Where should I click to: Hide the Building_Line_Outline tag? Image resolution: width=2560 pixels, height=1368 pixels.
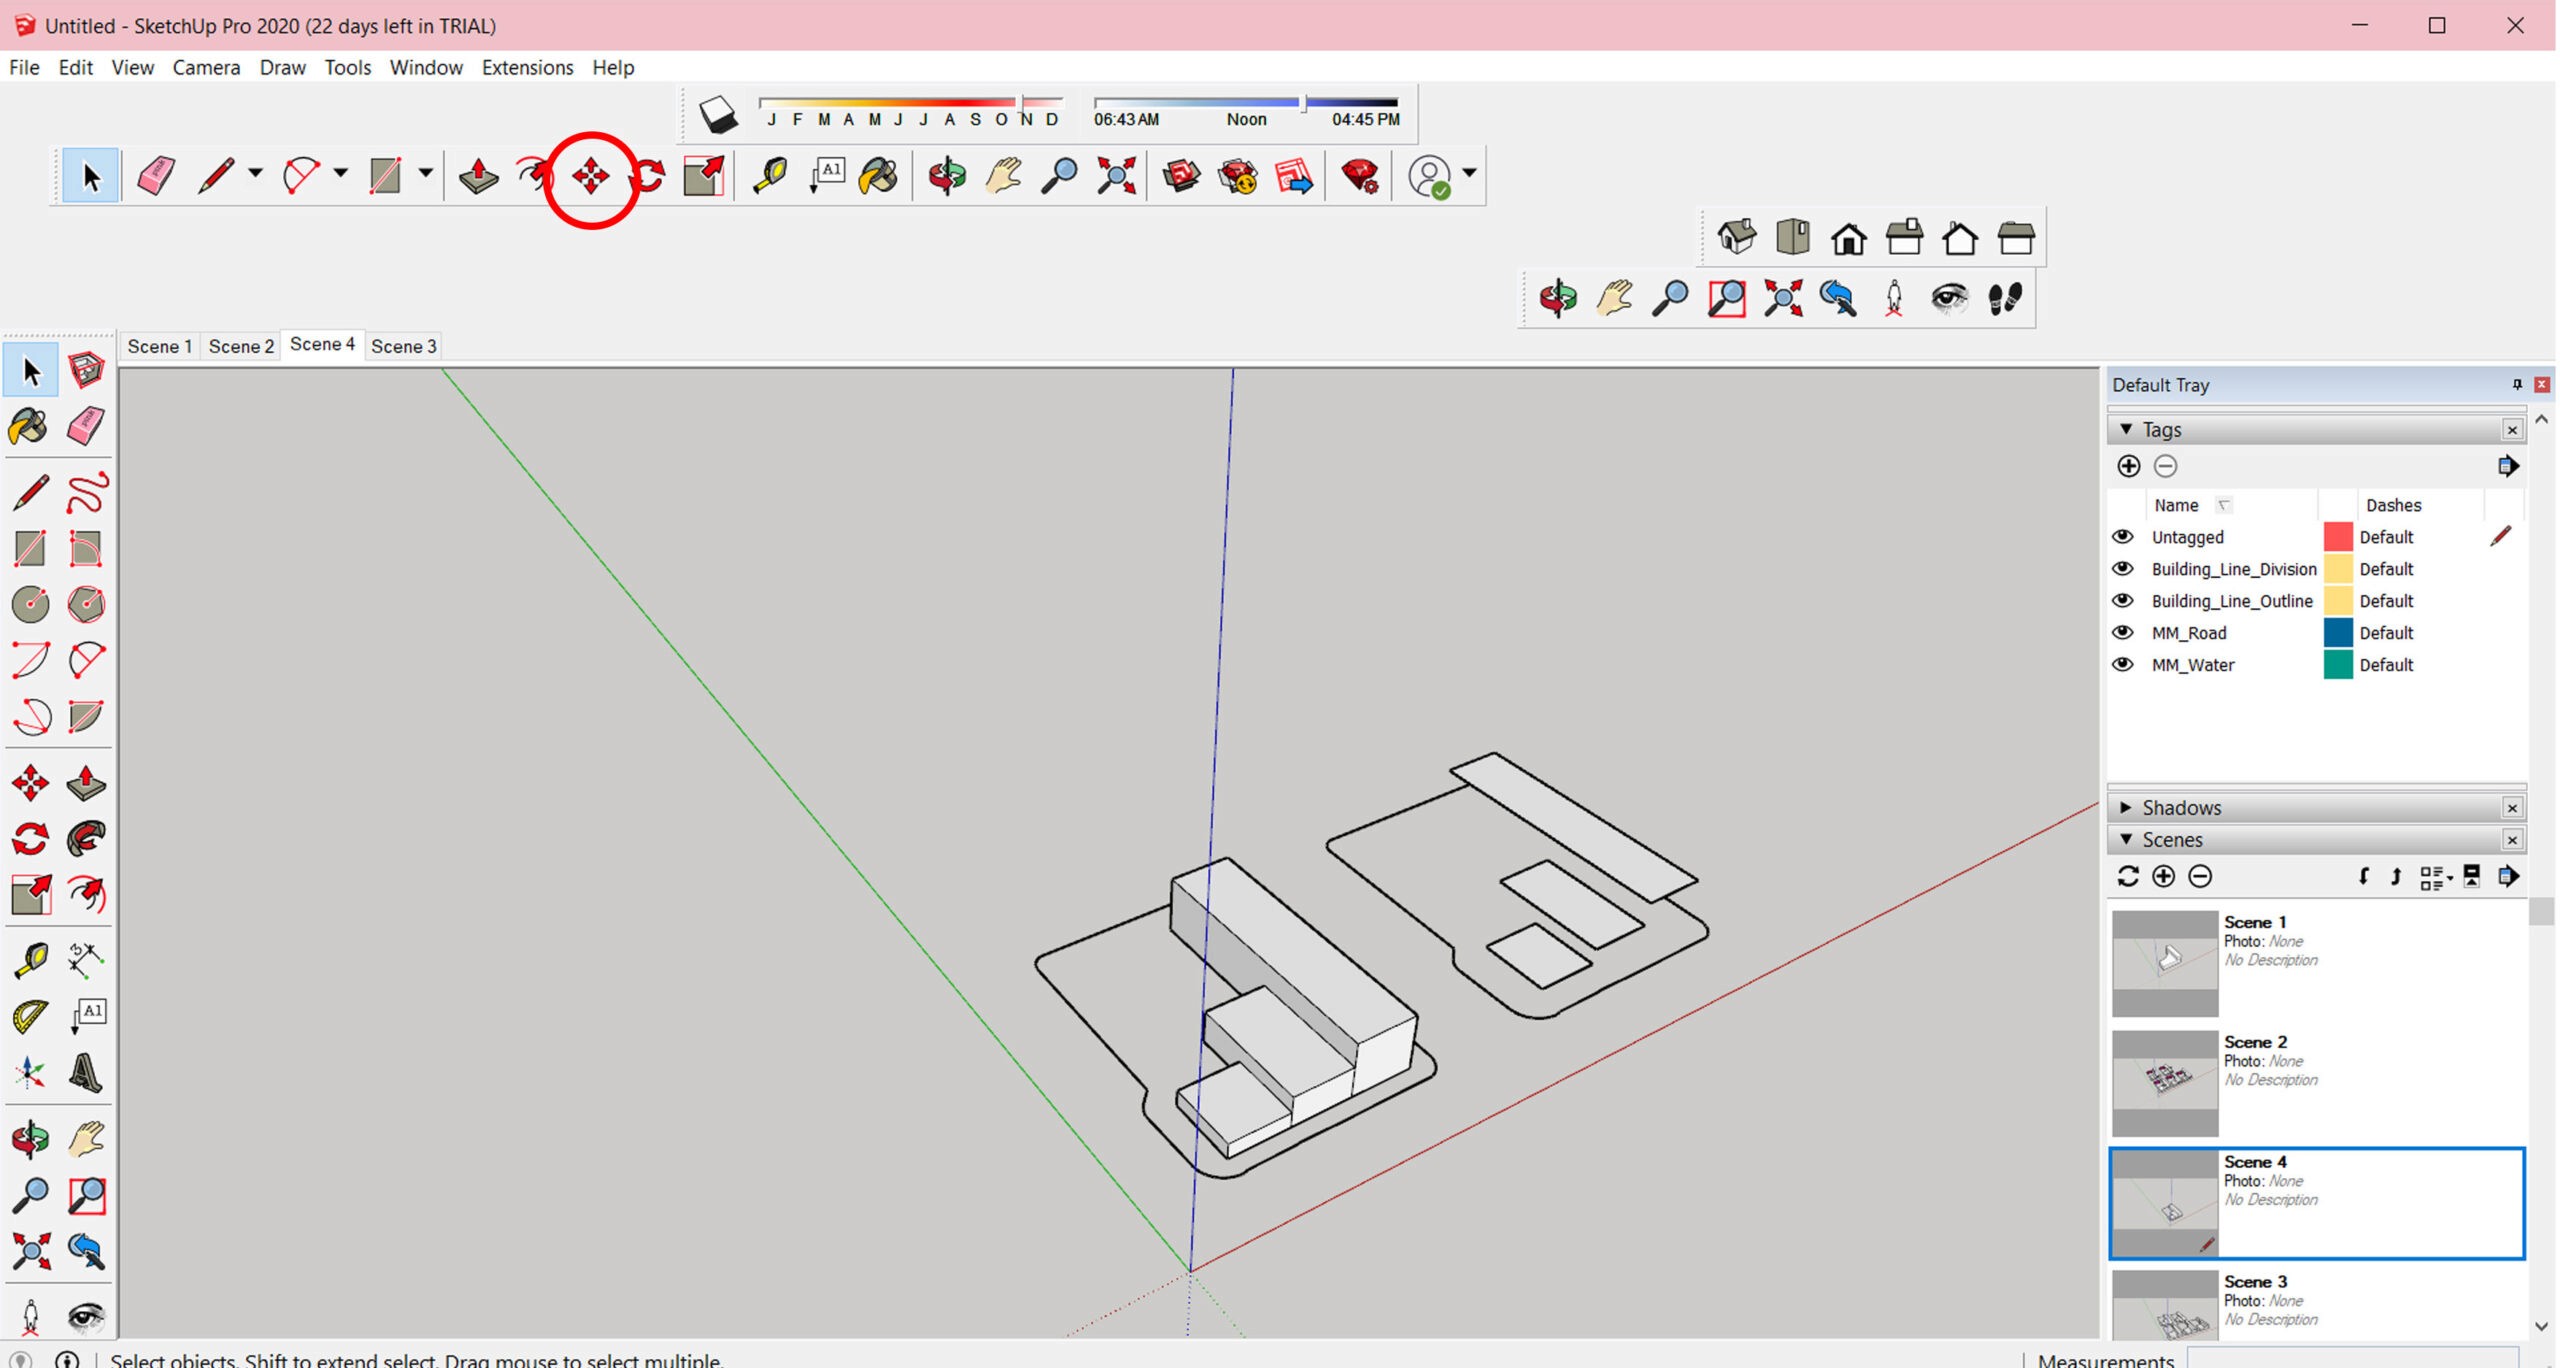2122,601
